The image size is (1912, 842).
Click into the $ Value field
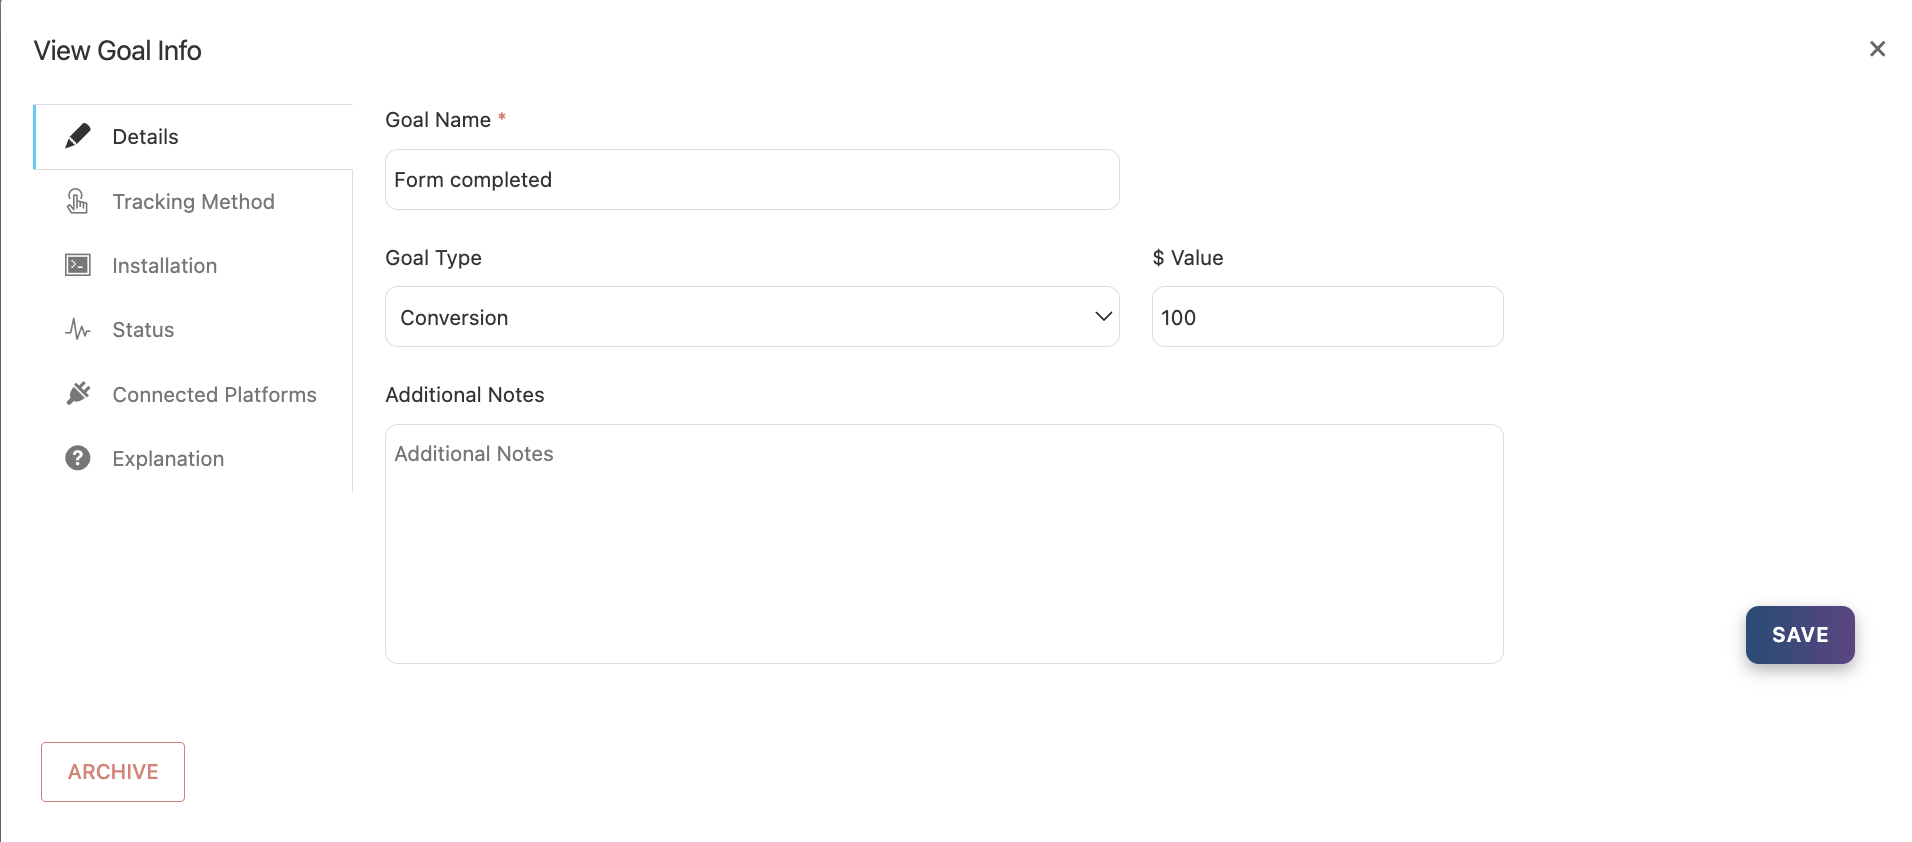click(x=1327, y=317)
